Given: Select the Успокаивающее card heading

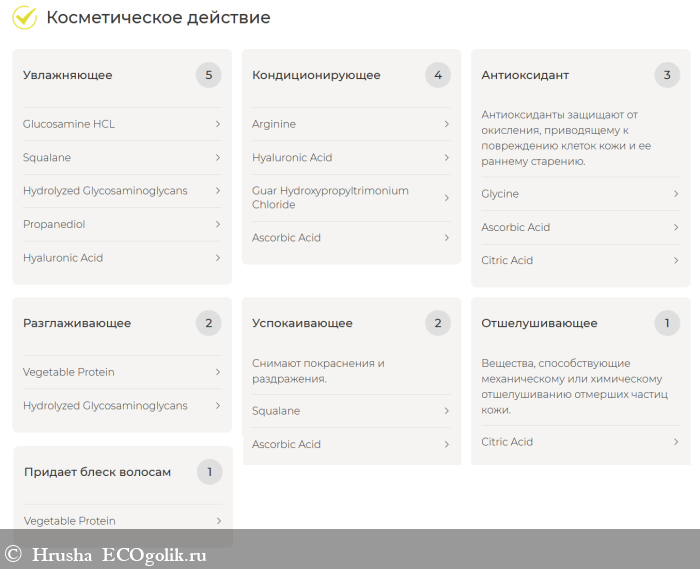Looking at the screenshot, I should click(302, 323).
